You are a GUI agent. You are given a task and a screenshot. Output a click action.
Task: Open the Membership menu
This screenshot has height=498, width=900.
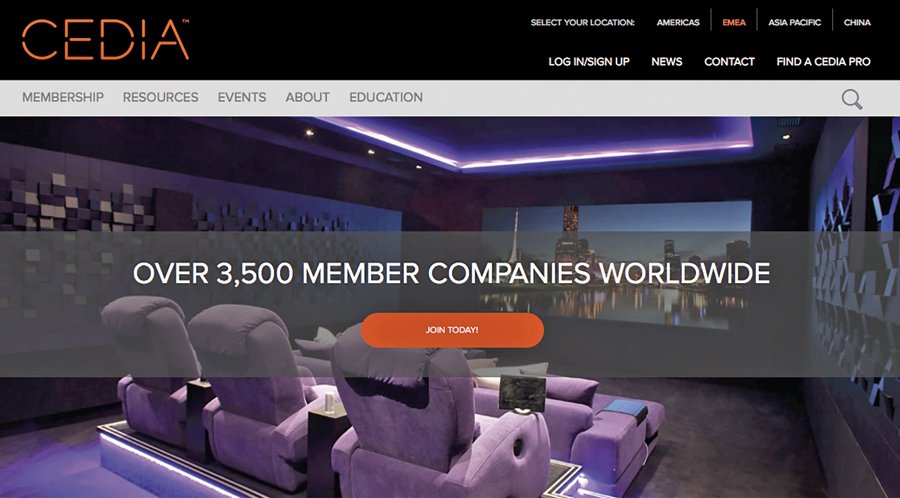pos(63,98)
